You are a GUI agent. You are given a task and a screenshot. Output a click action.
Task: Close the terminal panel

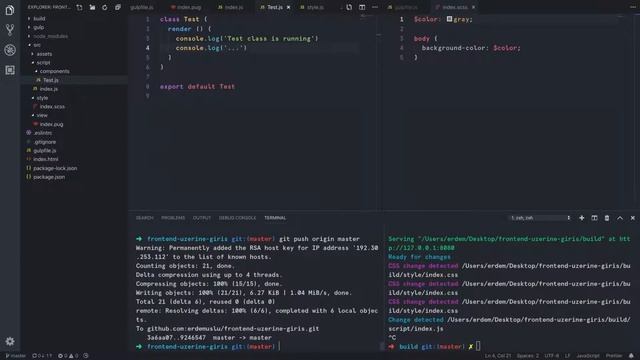click(633, 218)
